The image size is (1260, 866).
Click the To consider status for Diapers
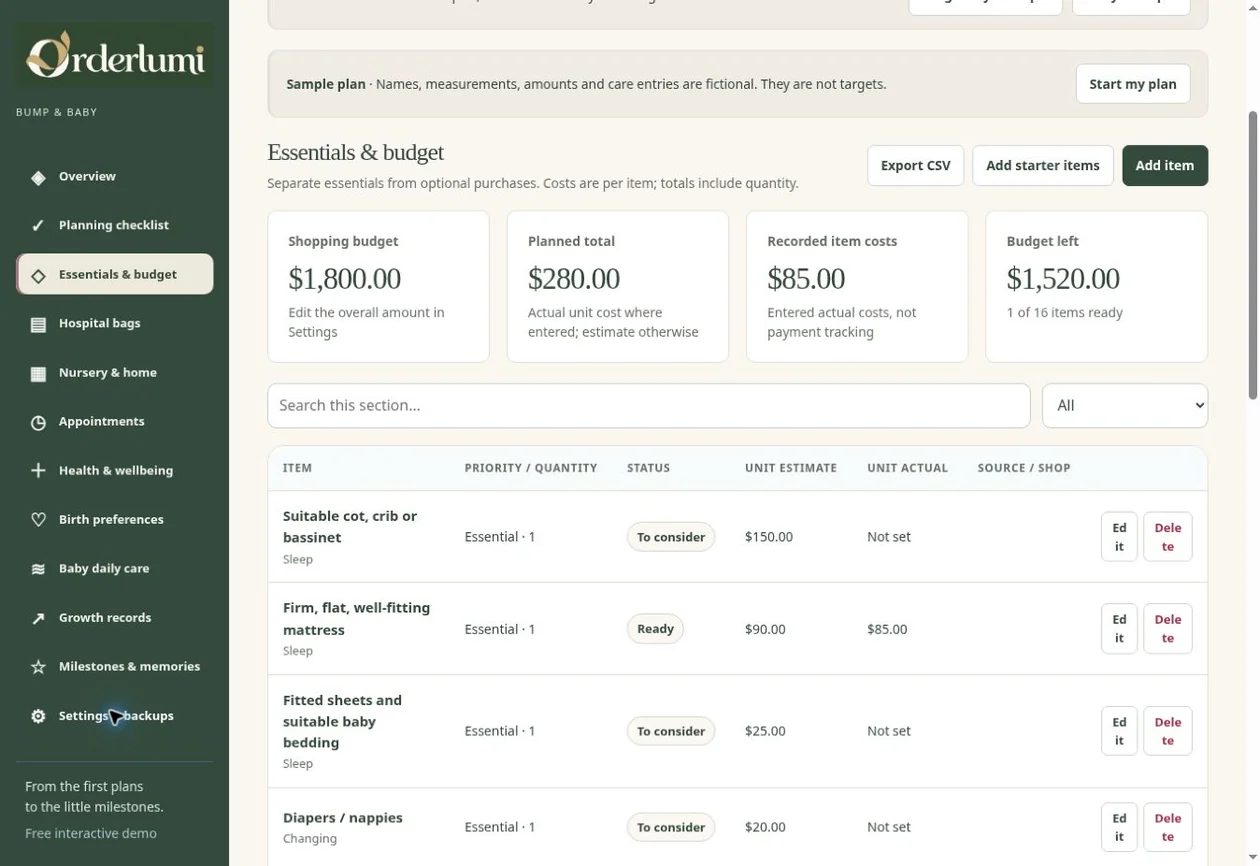pyautogui.click(x=671, y=827)
